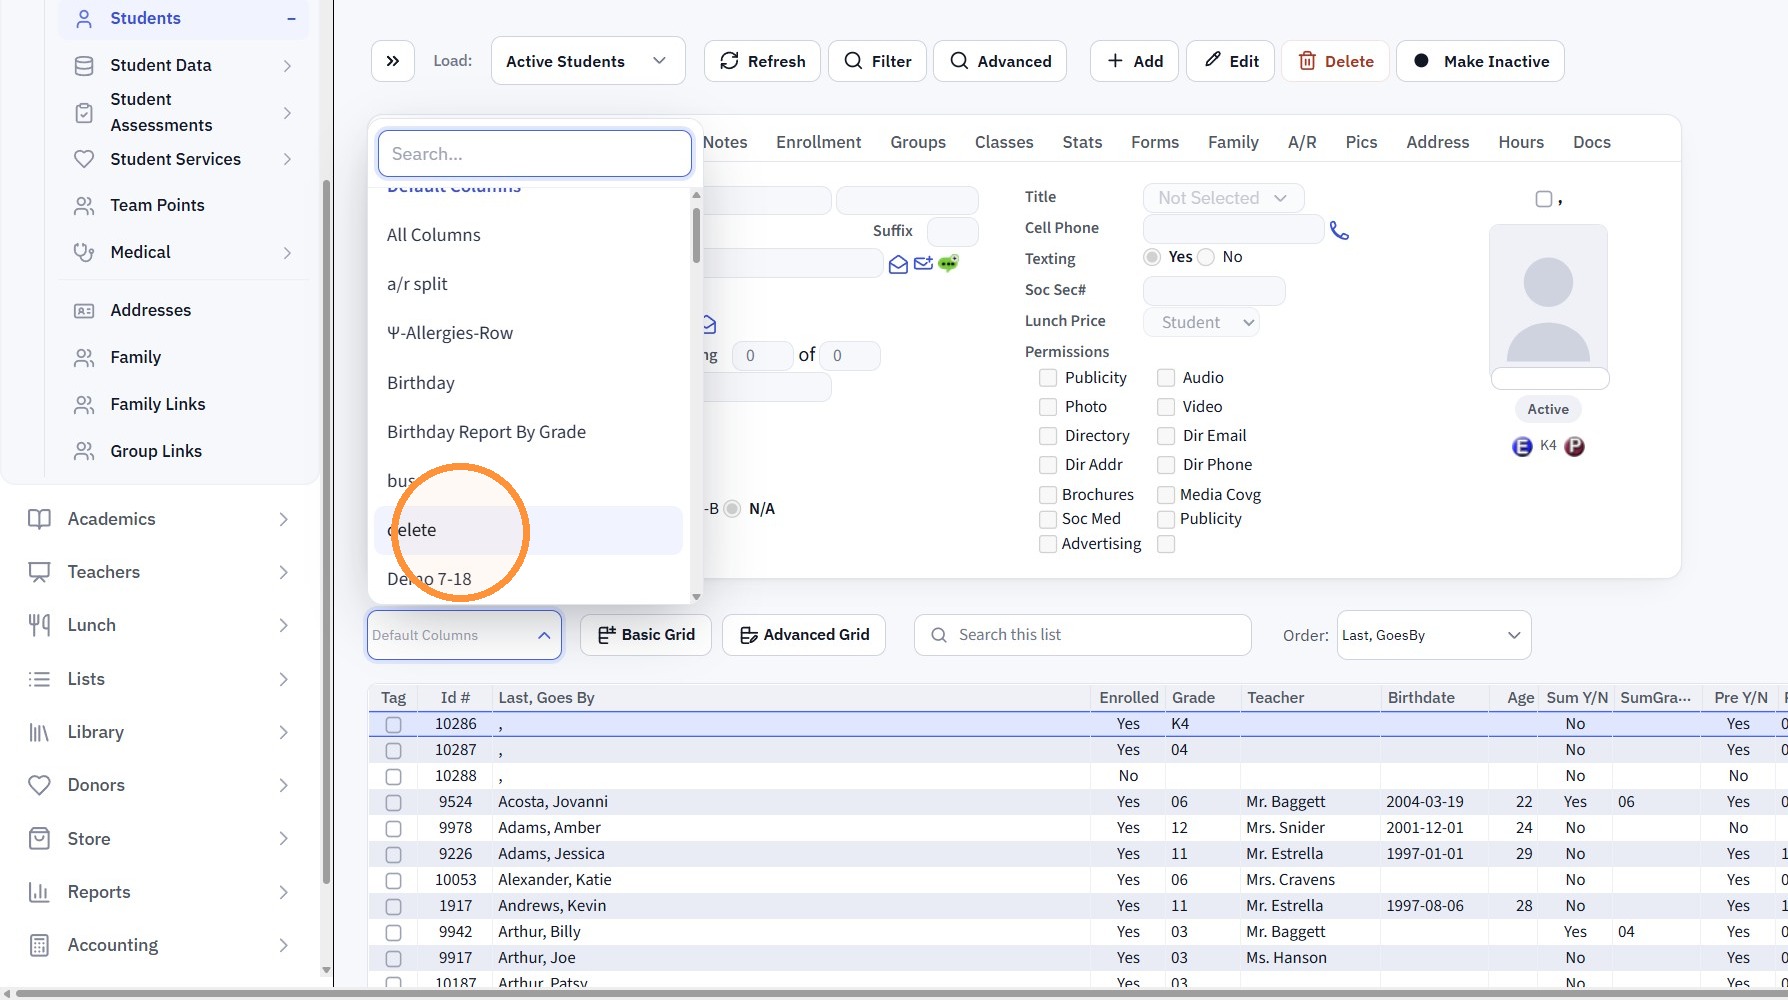Click the Student Services heart icon

coord(85,159)
